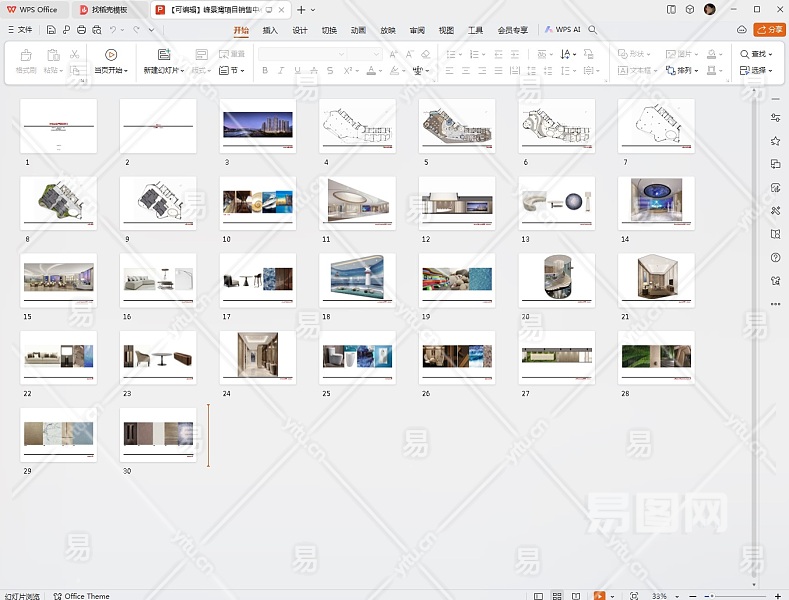Click the WPS AI button
Screen dimensions: 789x600
click(563, 30)
